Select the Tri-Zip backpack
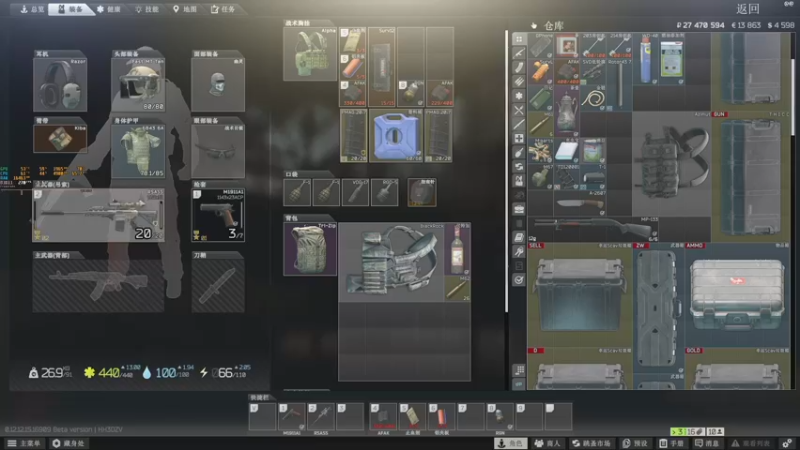Image resolution: width=800 pixels, height=450 pixels. pos(310,249)
